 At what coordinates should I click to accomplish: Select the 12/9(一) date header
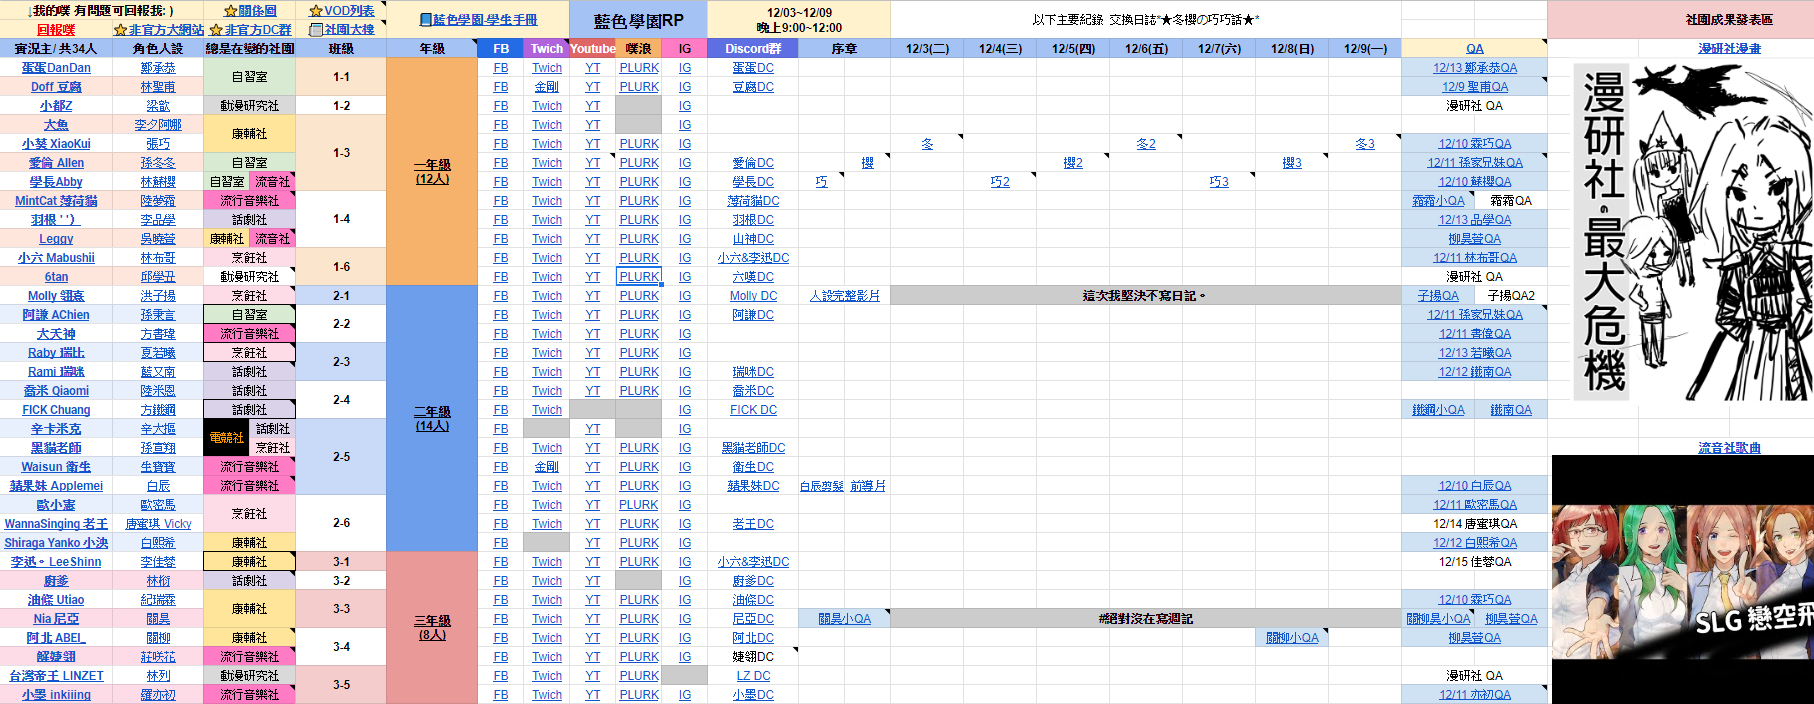click(x=1365, y=48)
